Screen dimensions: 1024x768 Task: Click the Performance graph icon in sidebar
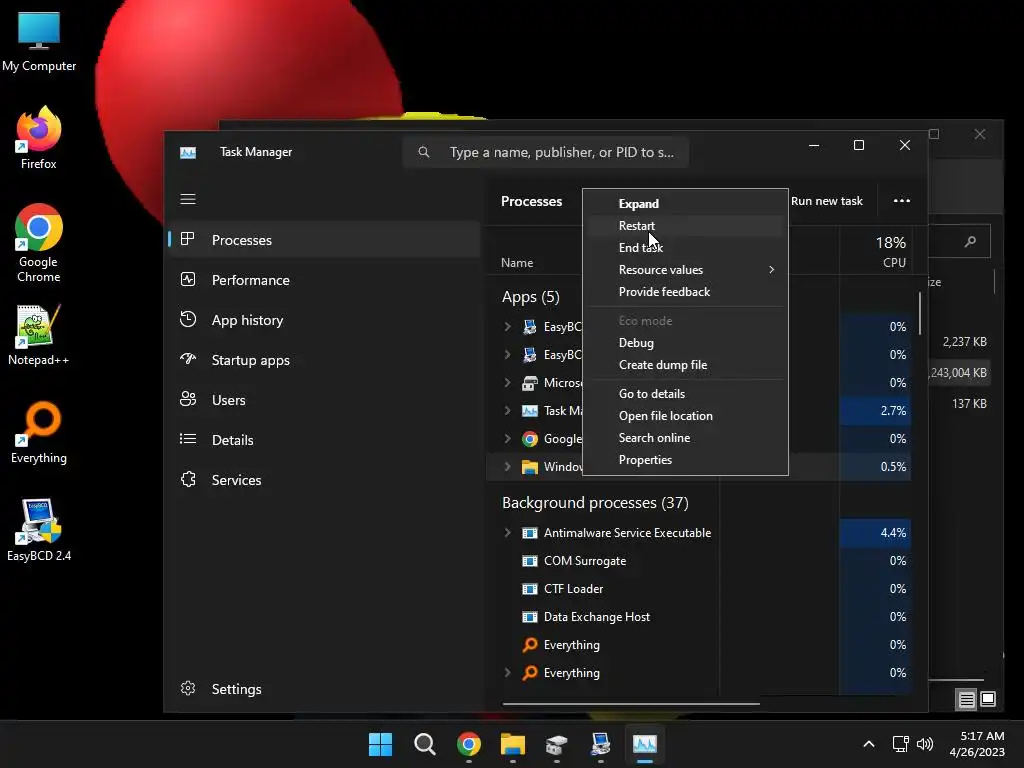click(x=188, y=280)
